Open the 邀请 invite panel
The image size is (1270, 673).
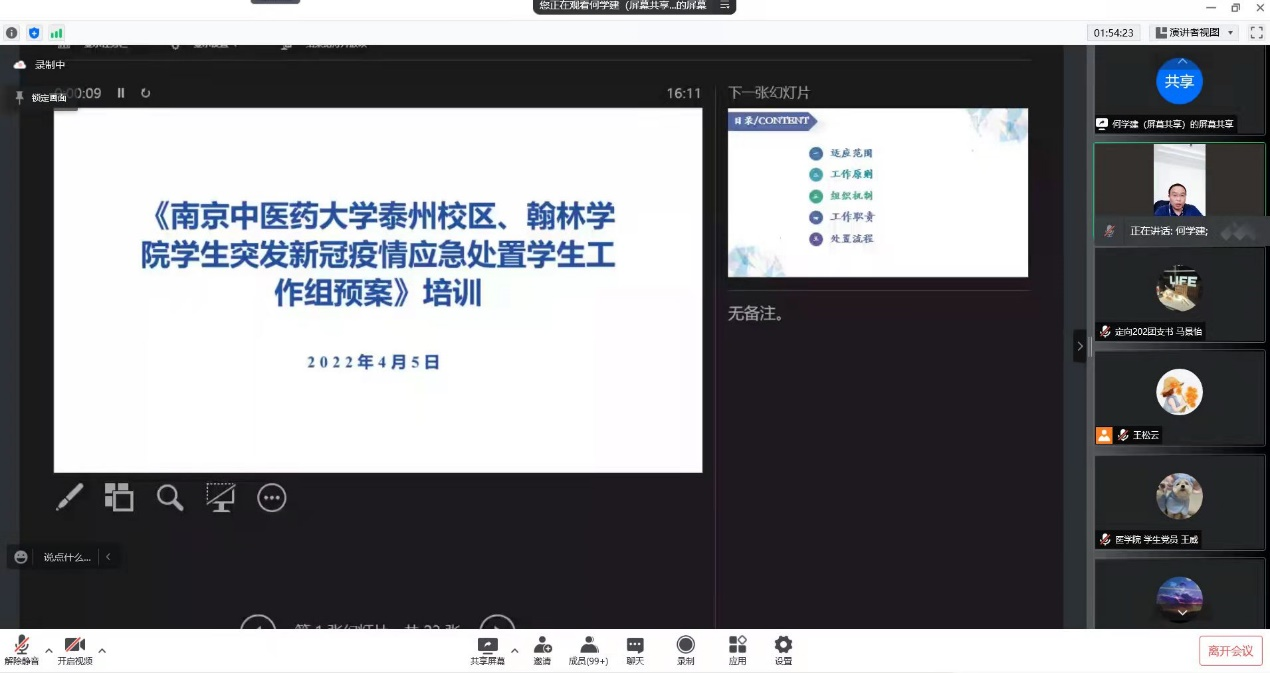(x=542, y=651)
